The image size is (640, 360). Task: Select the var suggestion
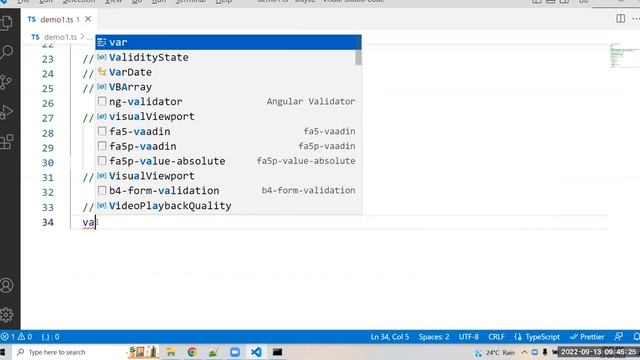228,42
